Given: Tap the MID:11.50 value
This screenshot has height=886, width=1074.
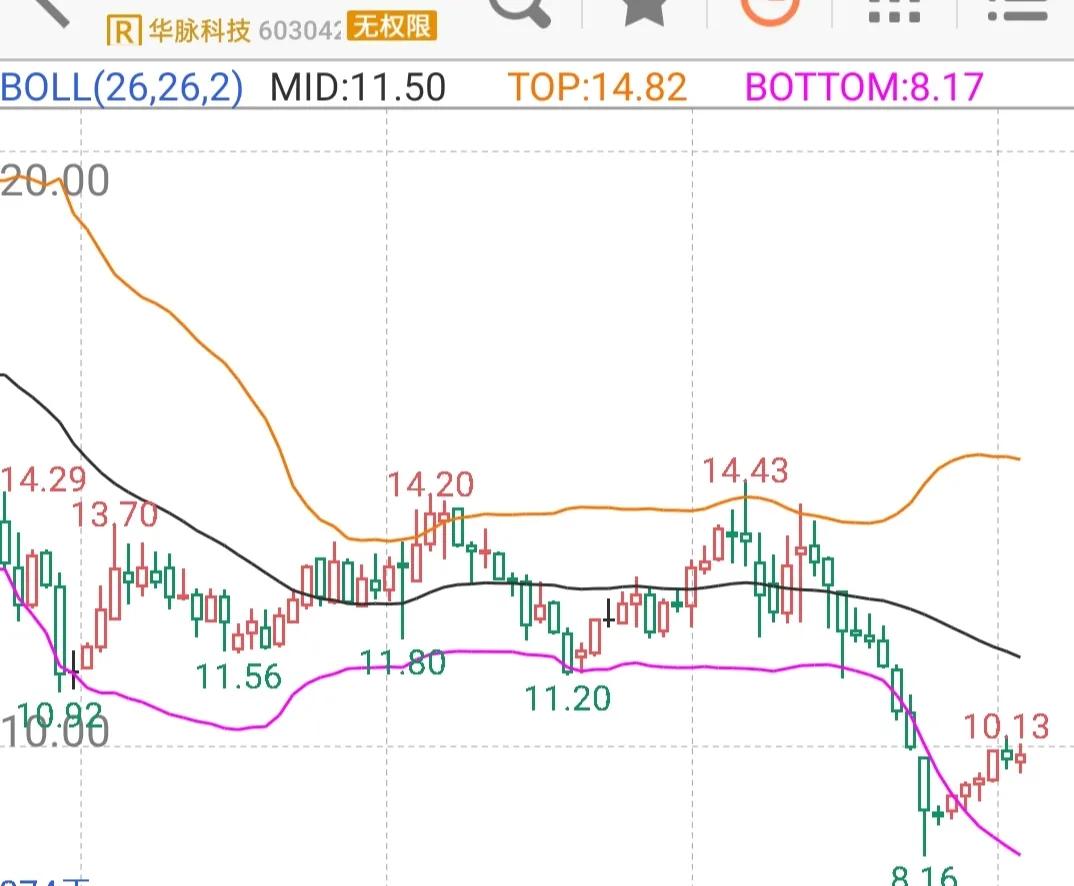Looking at the screenshot, I should pyautogui.click(x=358, y=88).
